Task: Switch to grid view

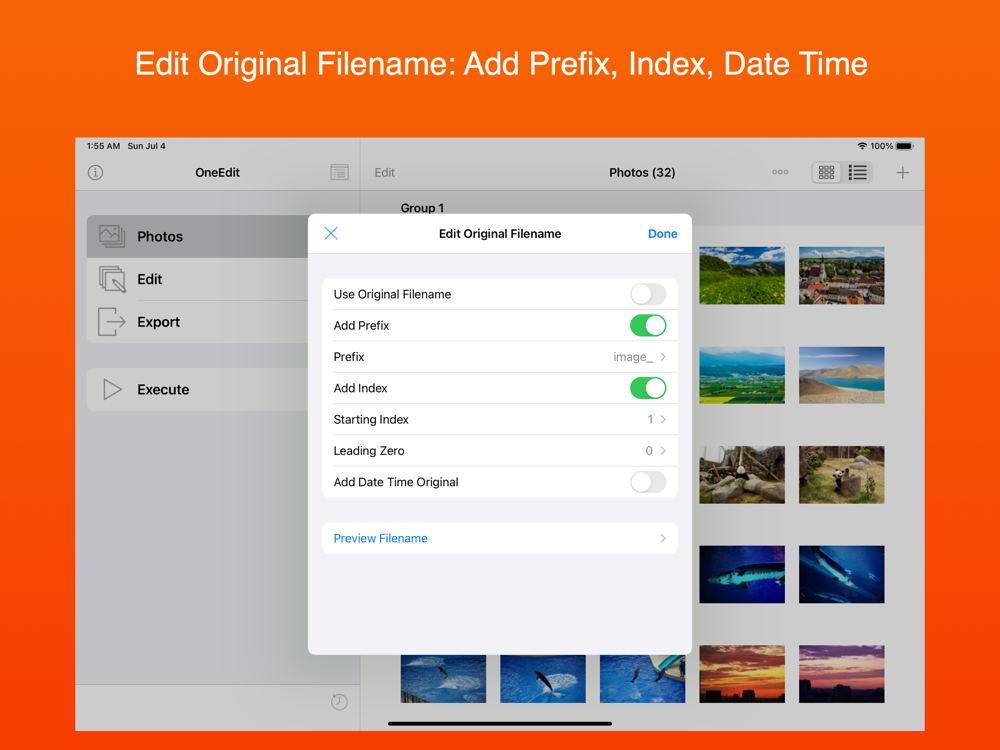Action: pyautogui.click(x=827, y=172)
